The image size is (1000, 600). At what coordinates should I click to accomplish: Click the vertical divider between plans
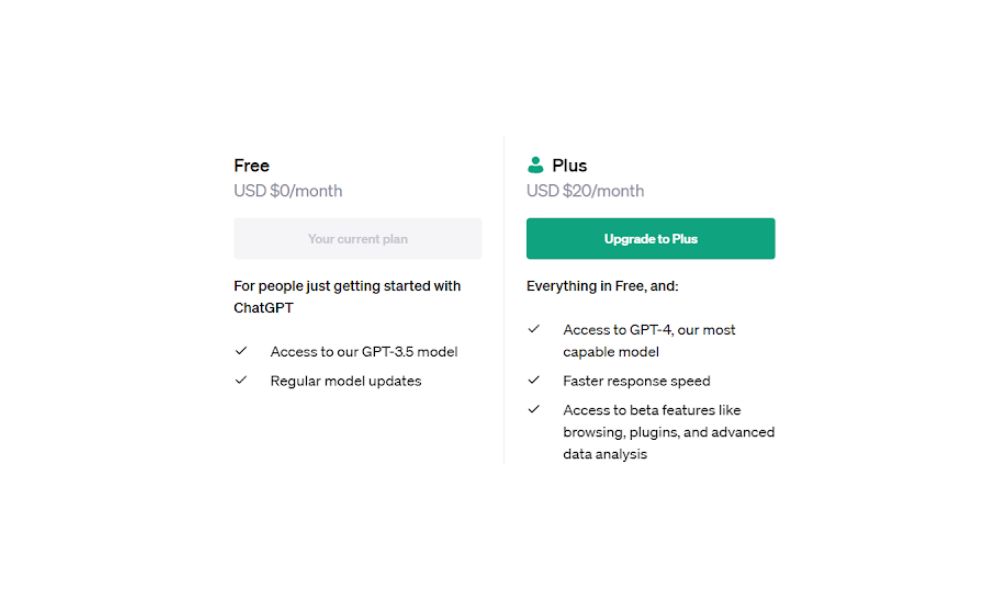pos(504,300)
